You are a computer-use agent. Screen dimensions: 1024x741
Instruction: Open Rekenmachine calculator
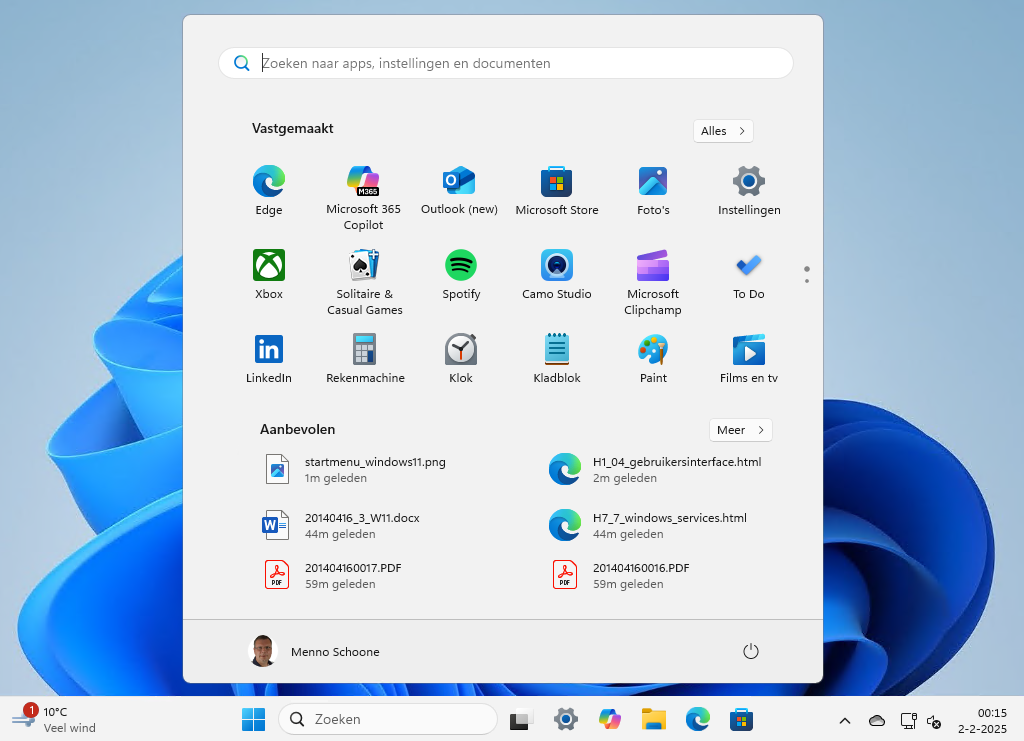tap(365, 358)
